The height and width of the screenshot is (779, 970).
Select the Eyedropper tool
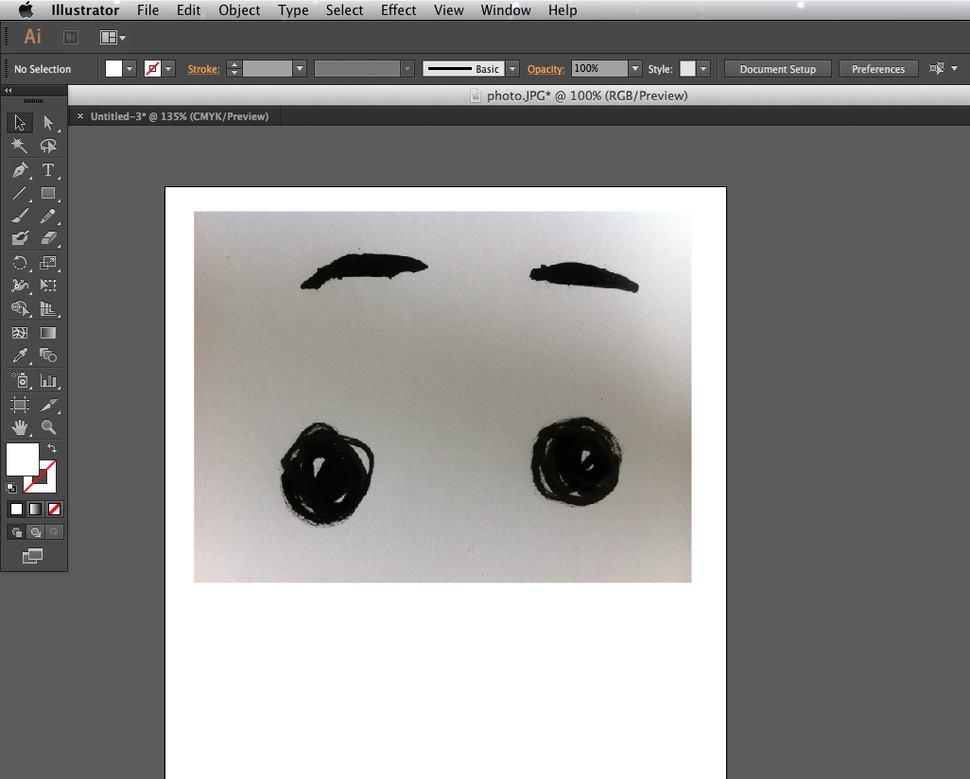coord(18,355)
